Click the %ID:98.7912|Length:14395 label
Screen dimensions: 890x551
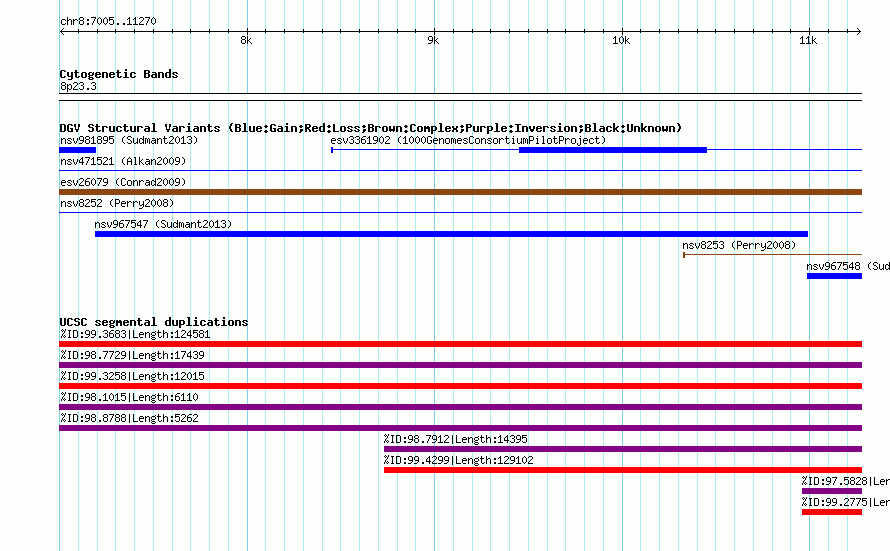point(455,439)
